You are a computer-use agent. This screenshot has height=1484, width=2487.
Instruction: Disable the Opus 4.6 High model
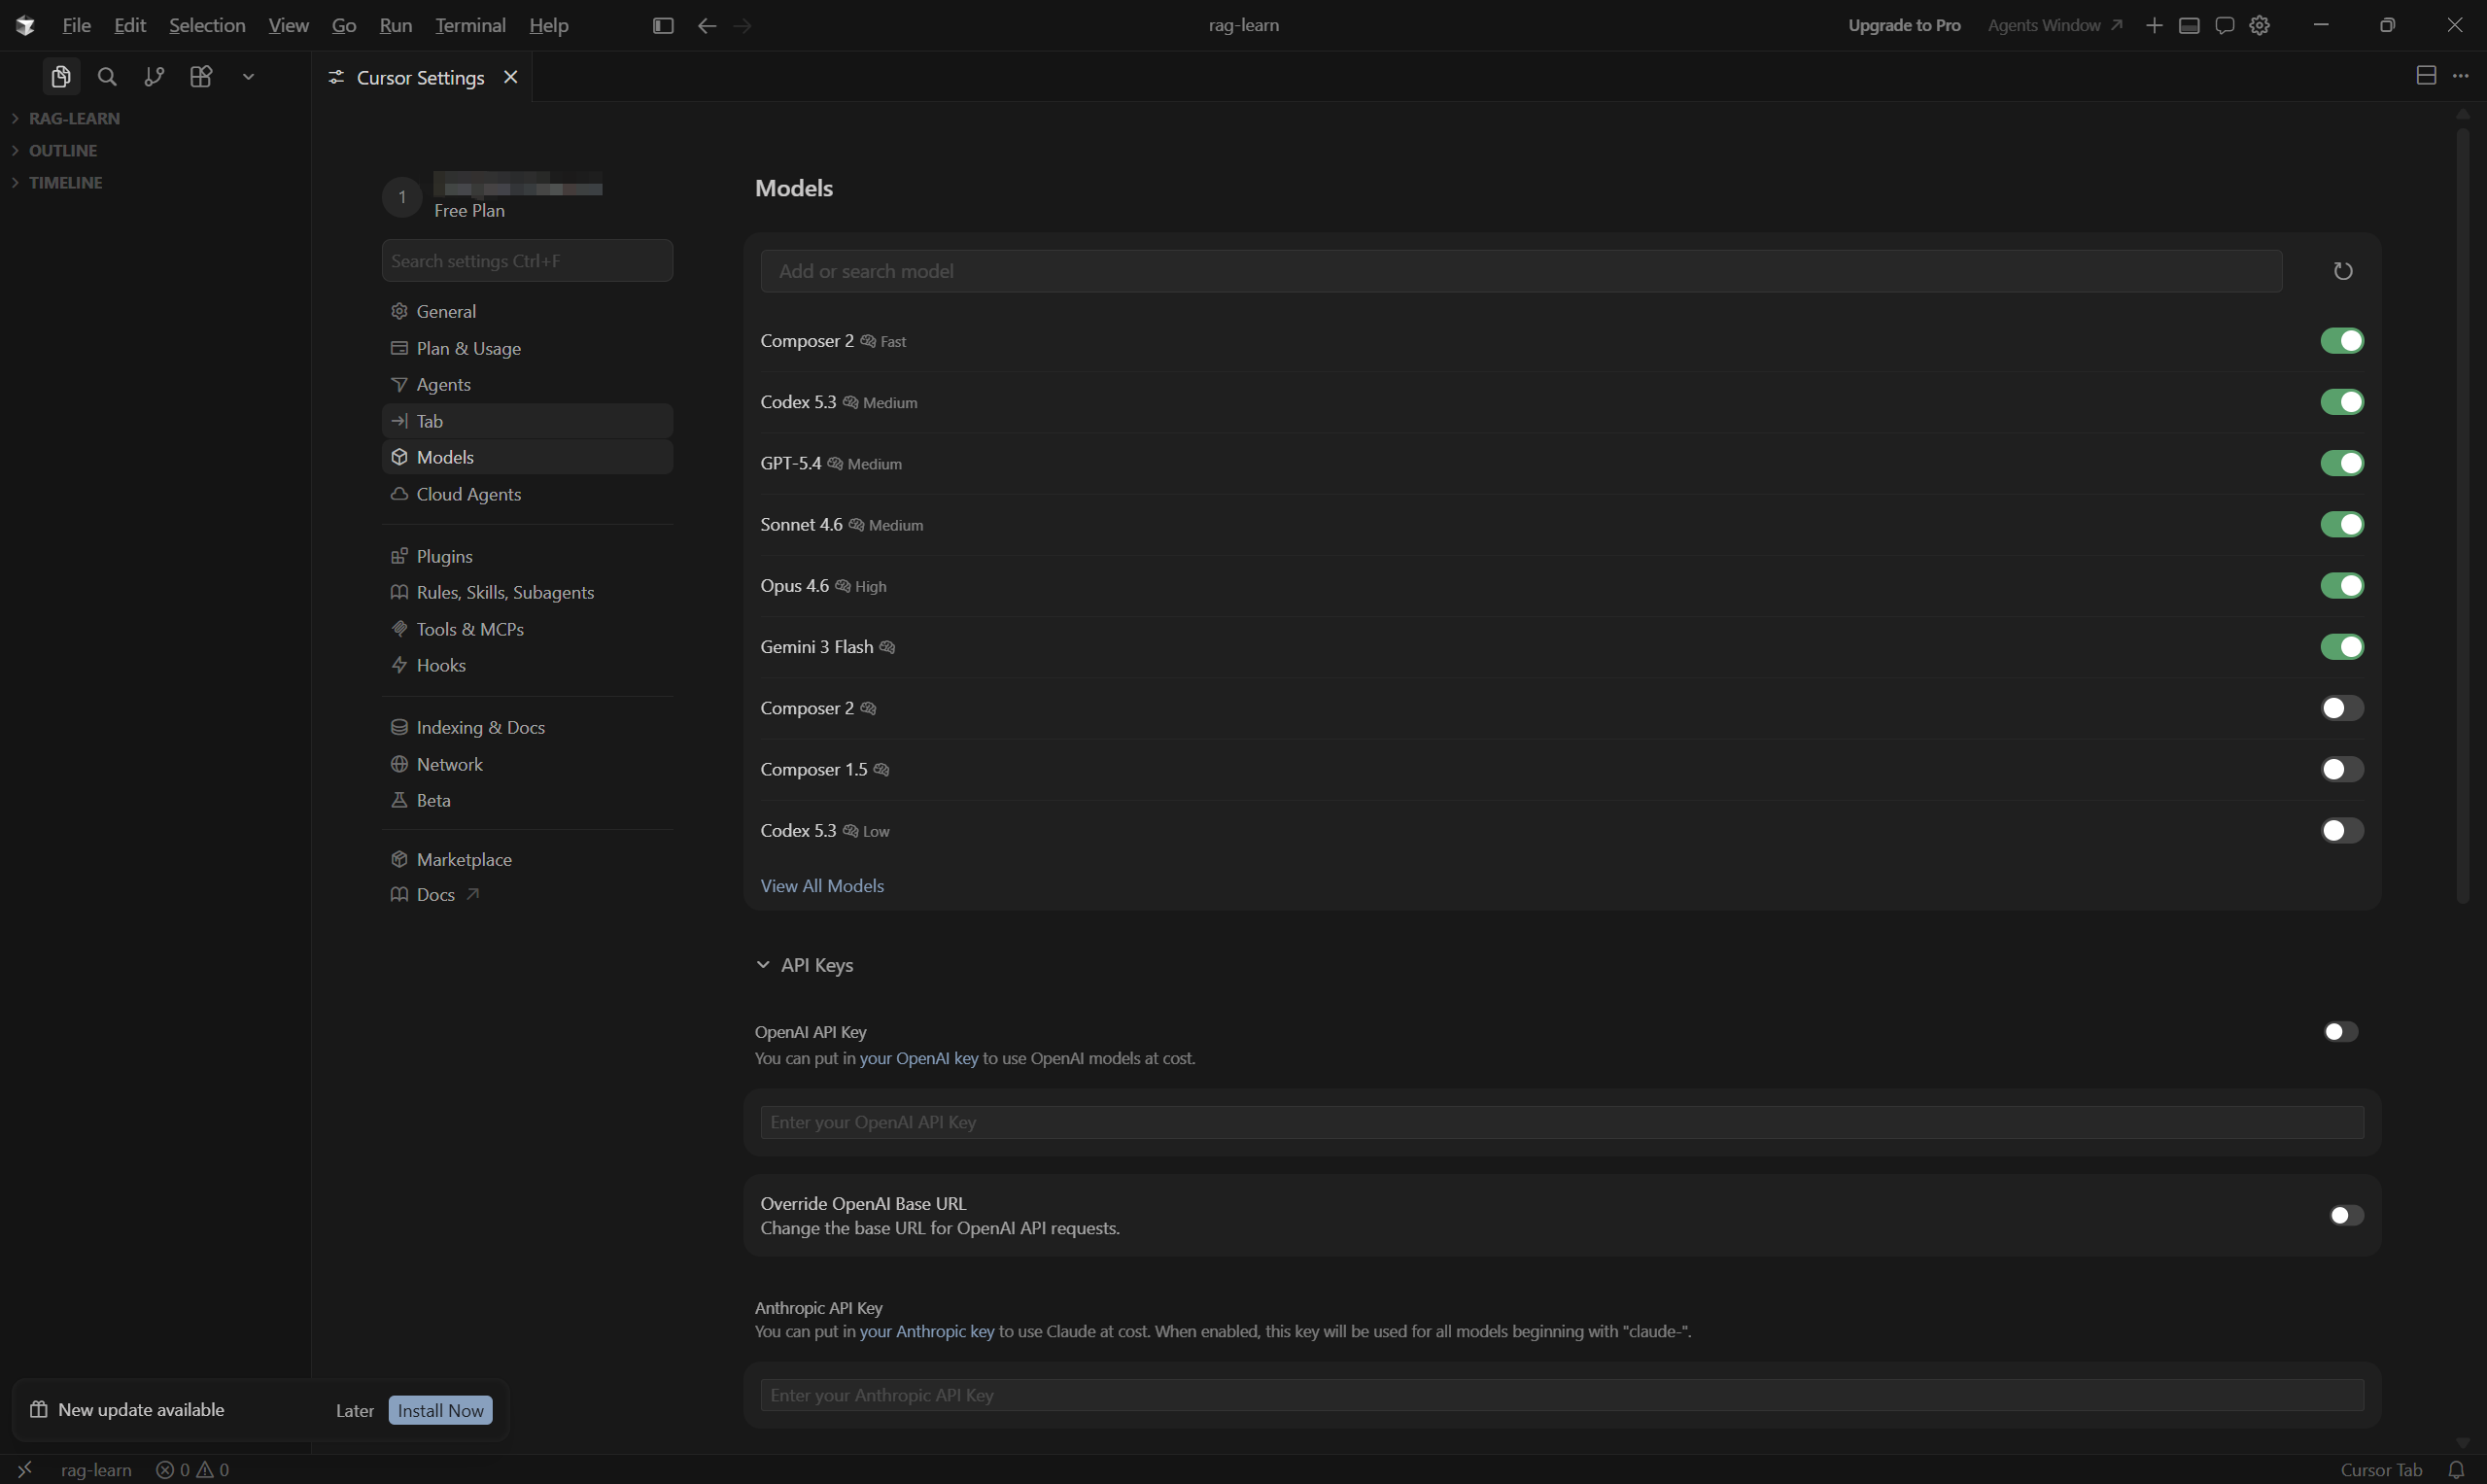(x=2342, y=585)
